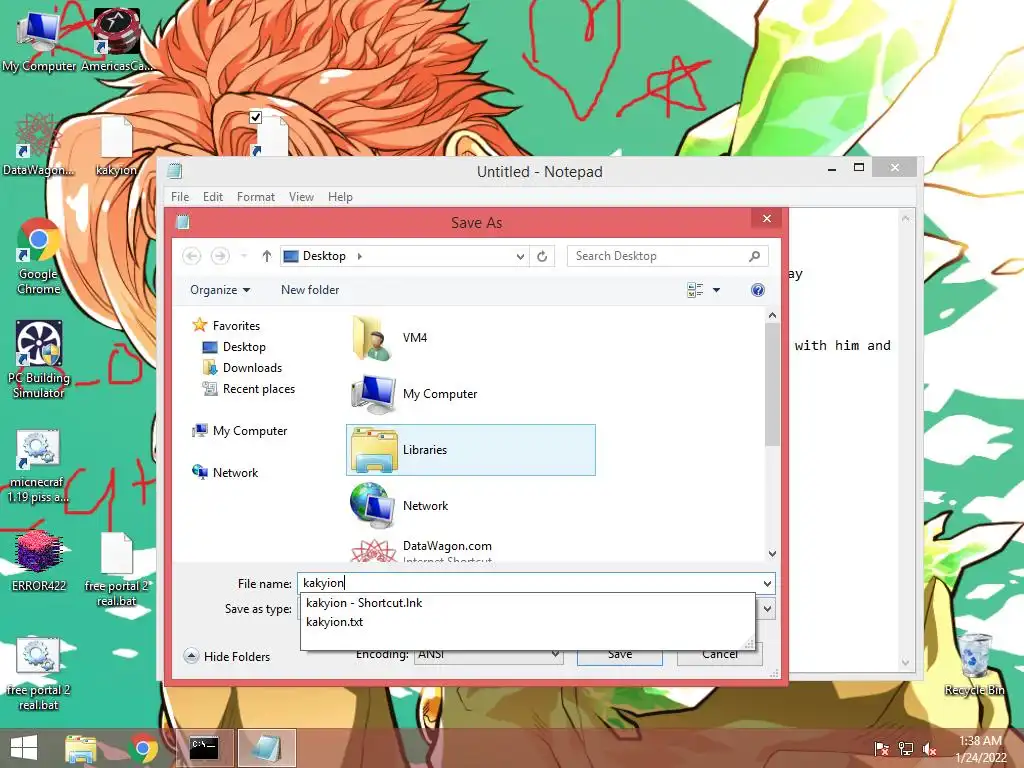Open File Explorer from taskbar
This screenshot has width=1024, height=768.
click(x=80, y=748)
